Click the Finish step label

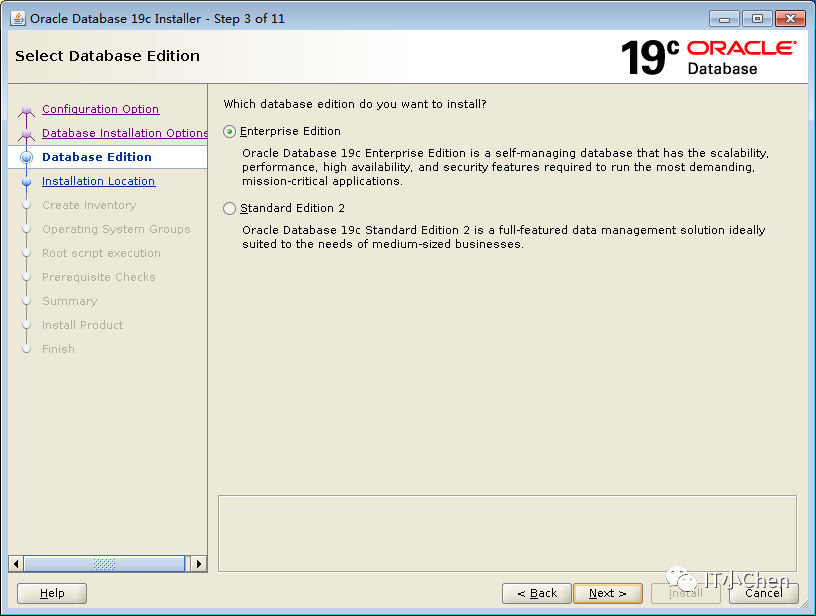[x=58, y=349]
